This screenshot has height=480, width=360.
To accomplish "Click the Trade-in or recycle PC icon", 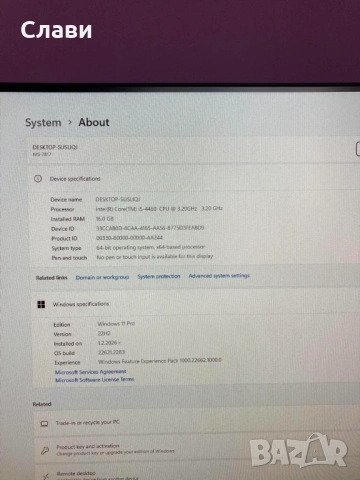I will click(x=44, y=424).
